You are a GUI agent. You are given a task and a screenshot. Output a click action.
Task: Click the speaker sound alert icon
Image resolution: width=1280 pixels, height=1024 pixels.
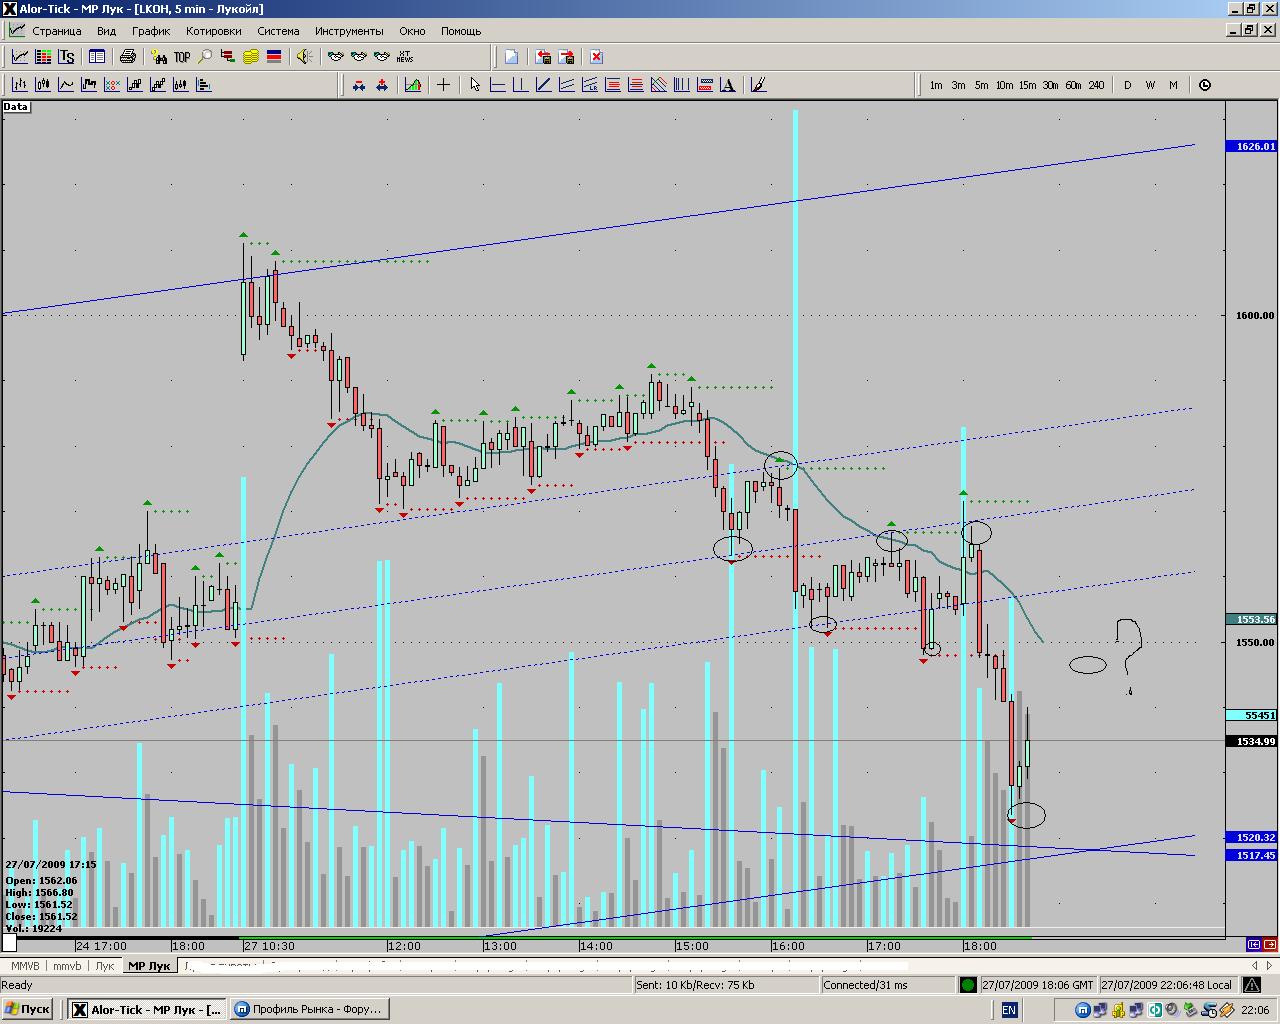pyautogui.click(x=304, y=57)
